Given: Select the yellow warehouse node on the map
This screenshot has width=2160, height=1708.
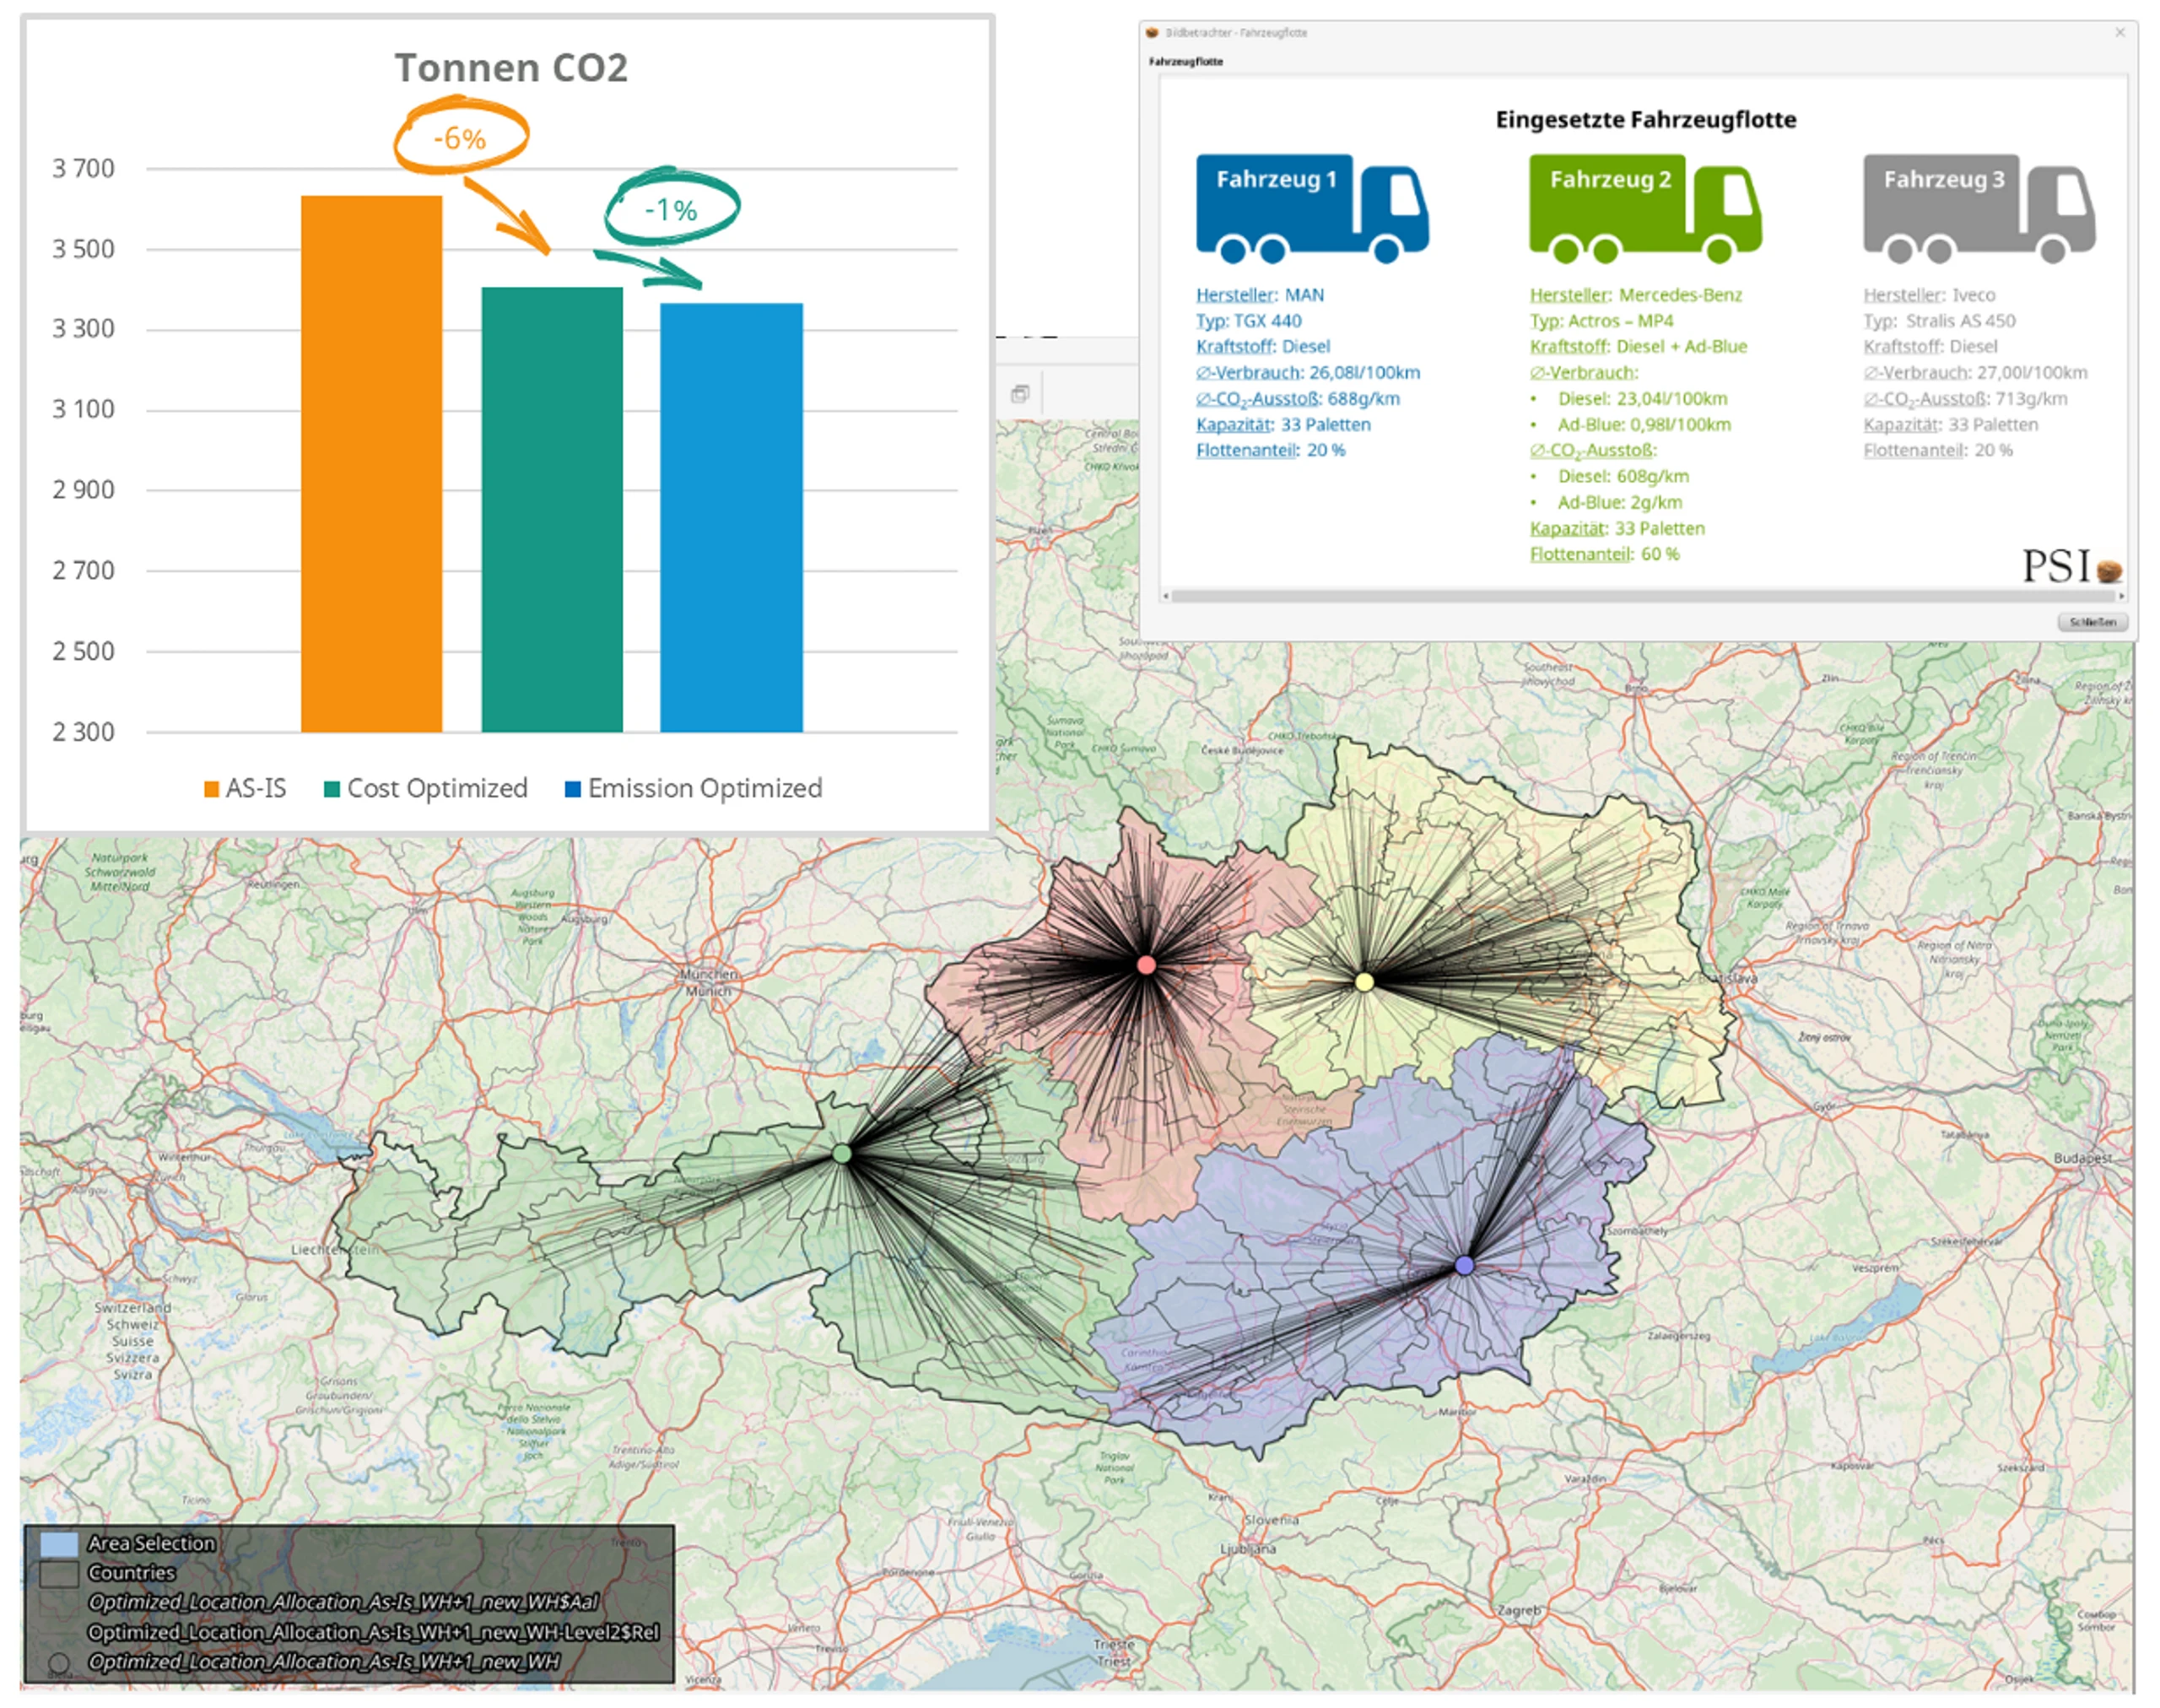Looking at the screenshot, I should tap(1364, 982).
